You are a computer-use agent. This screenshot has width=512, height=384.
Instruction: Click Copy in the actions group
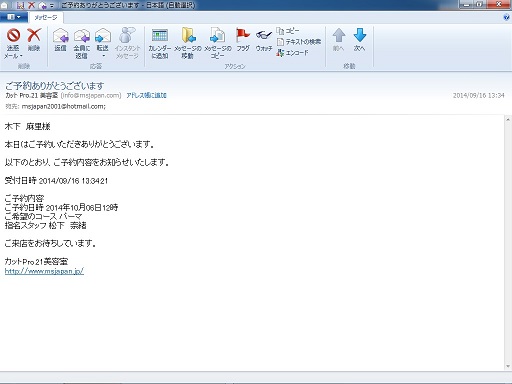tap(288, 31)
